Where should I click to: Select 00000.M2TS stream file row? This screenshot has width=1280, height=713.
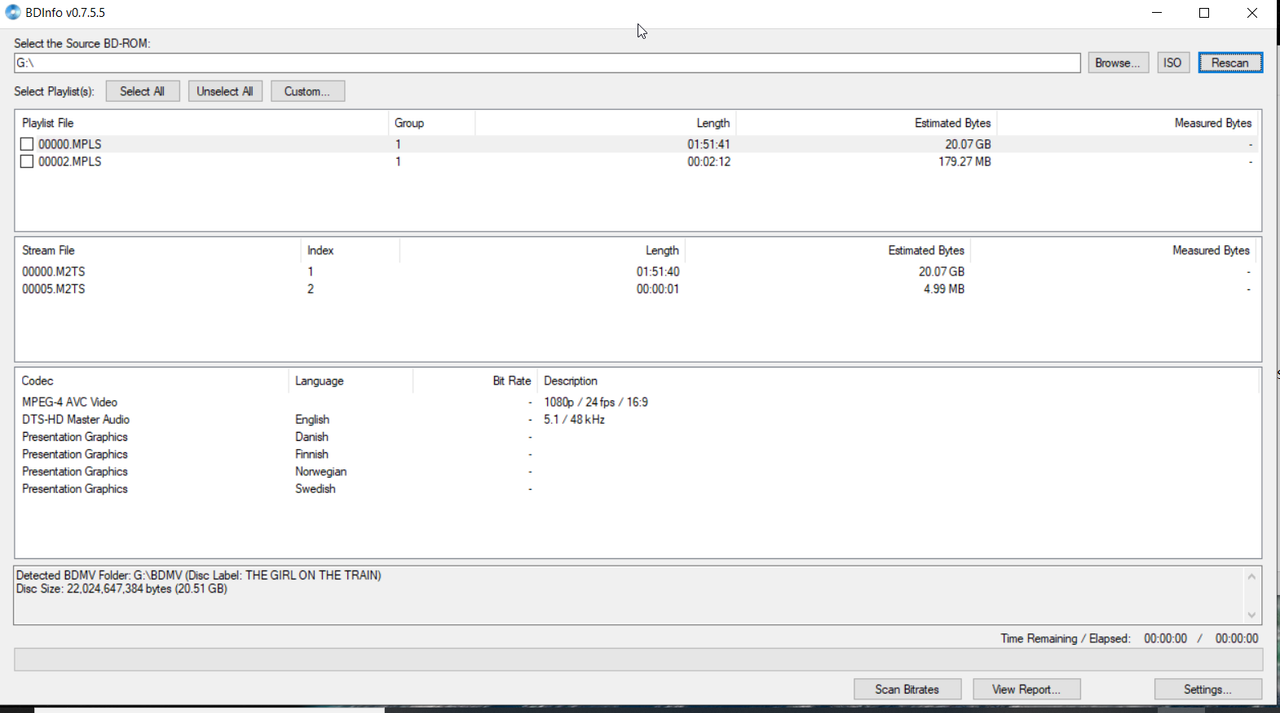pos(637,271)
